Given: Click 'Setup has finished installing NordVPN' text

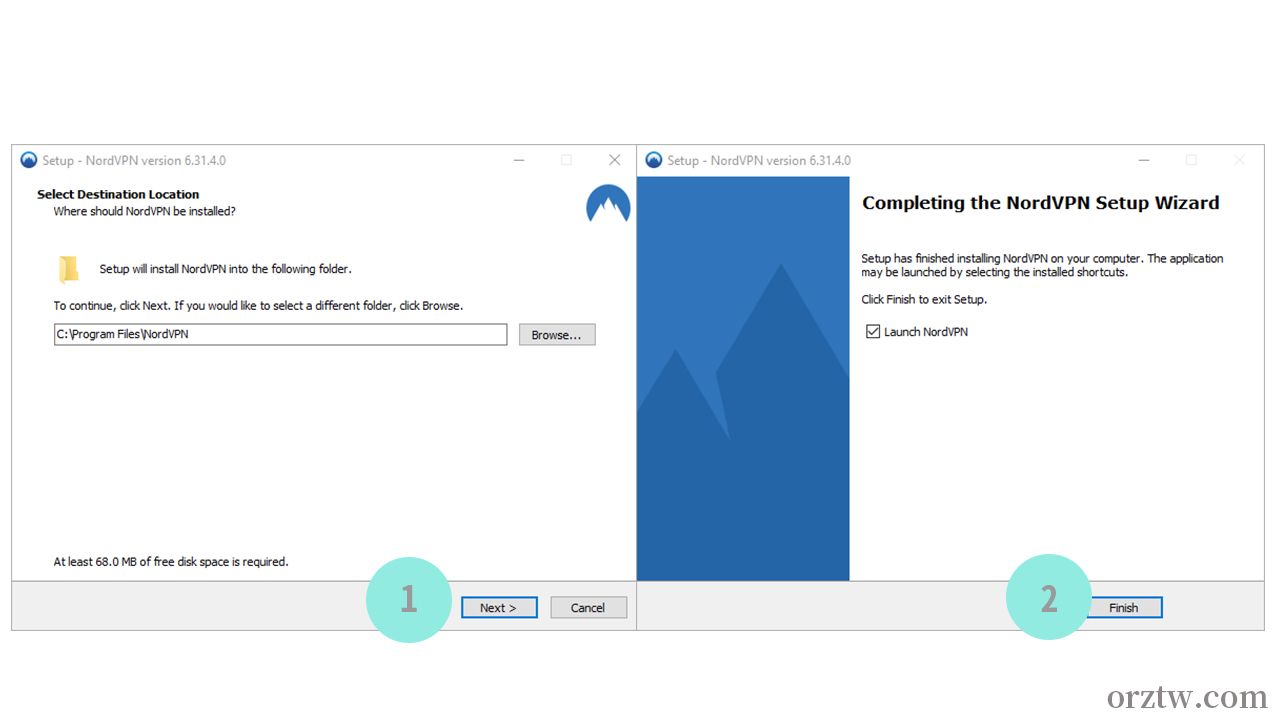Looking at the screenshot, I should point(1042,265).
